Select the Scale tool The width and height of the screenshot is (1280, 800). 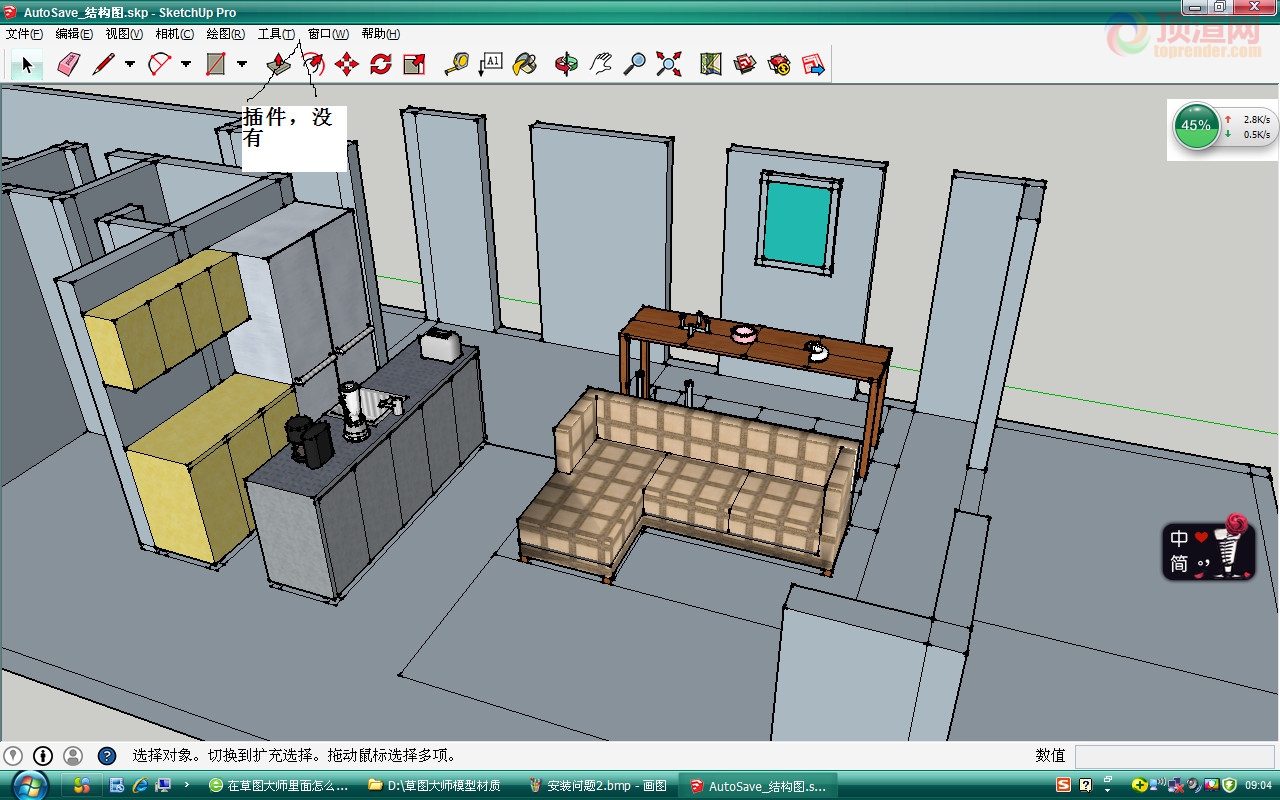point(415,65)
